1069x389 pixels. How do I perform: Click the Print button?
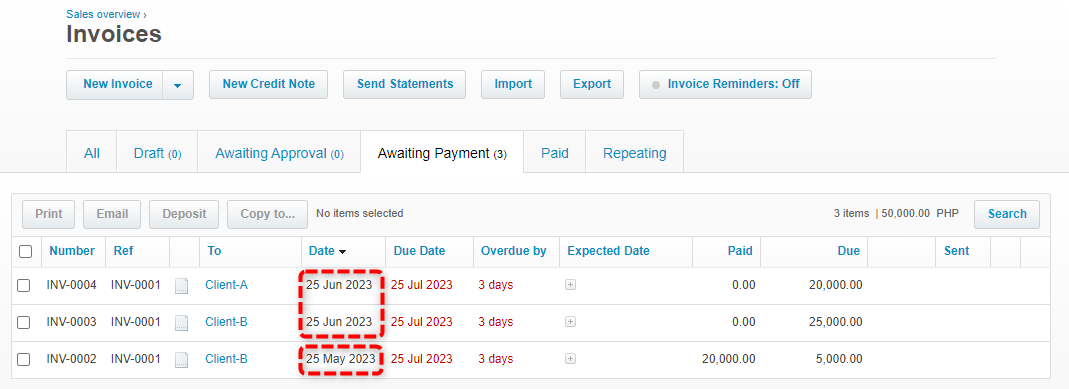click(x=49, y=214)
